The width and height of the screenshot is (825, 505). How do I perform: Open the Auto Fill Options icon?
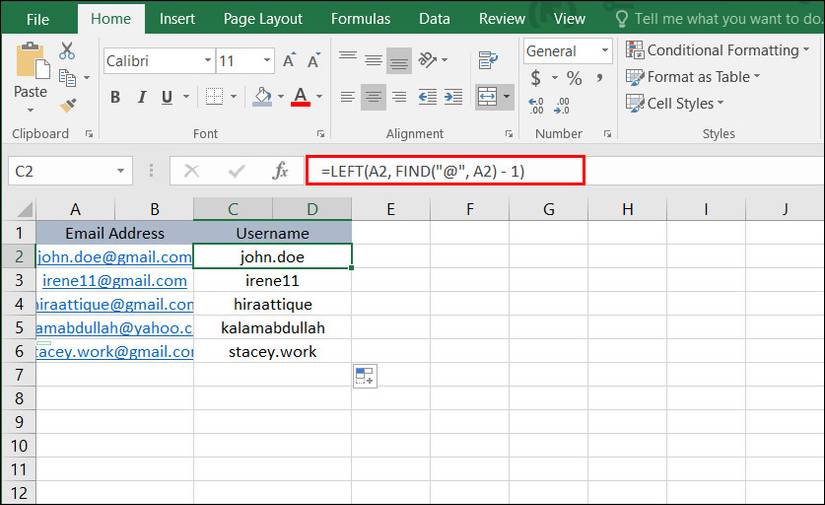365,376
